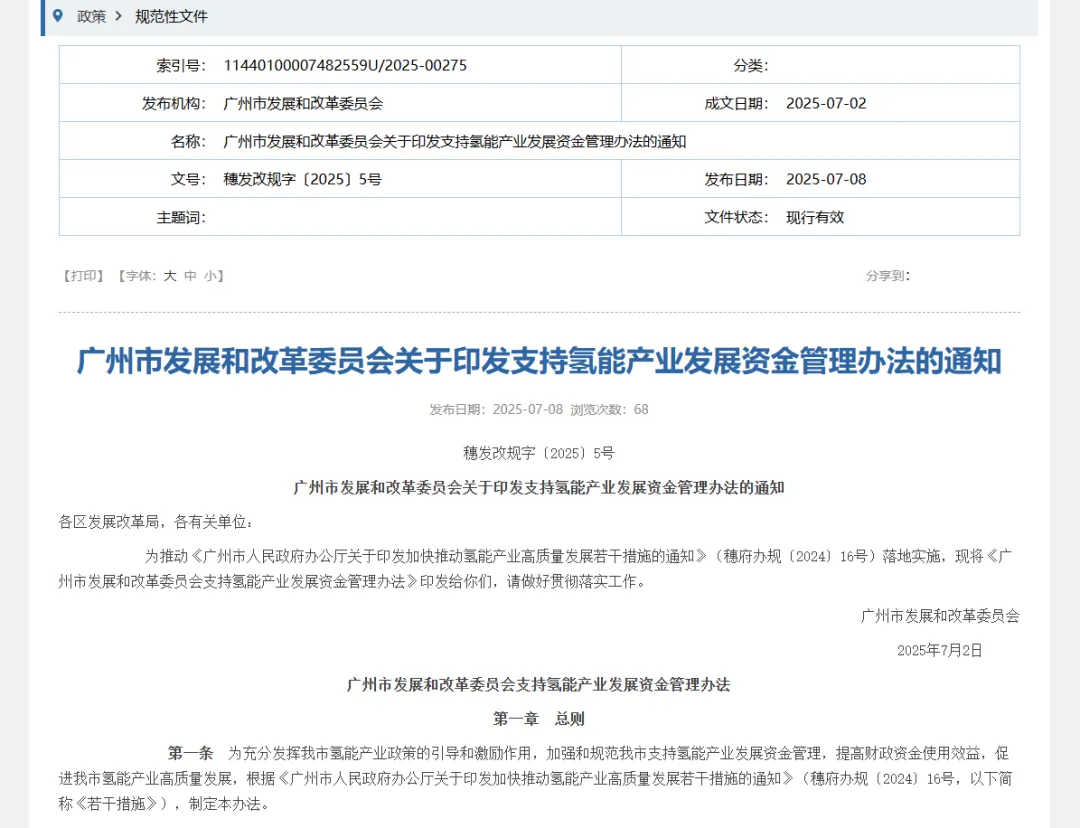Image resolution: width=1080 pixels, height=828 pixels.
Task: Click the location pin icon in breadcrumb
Action: [57, 16]
